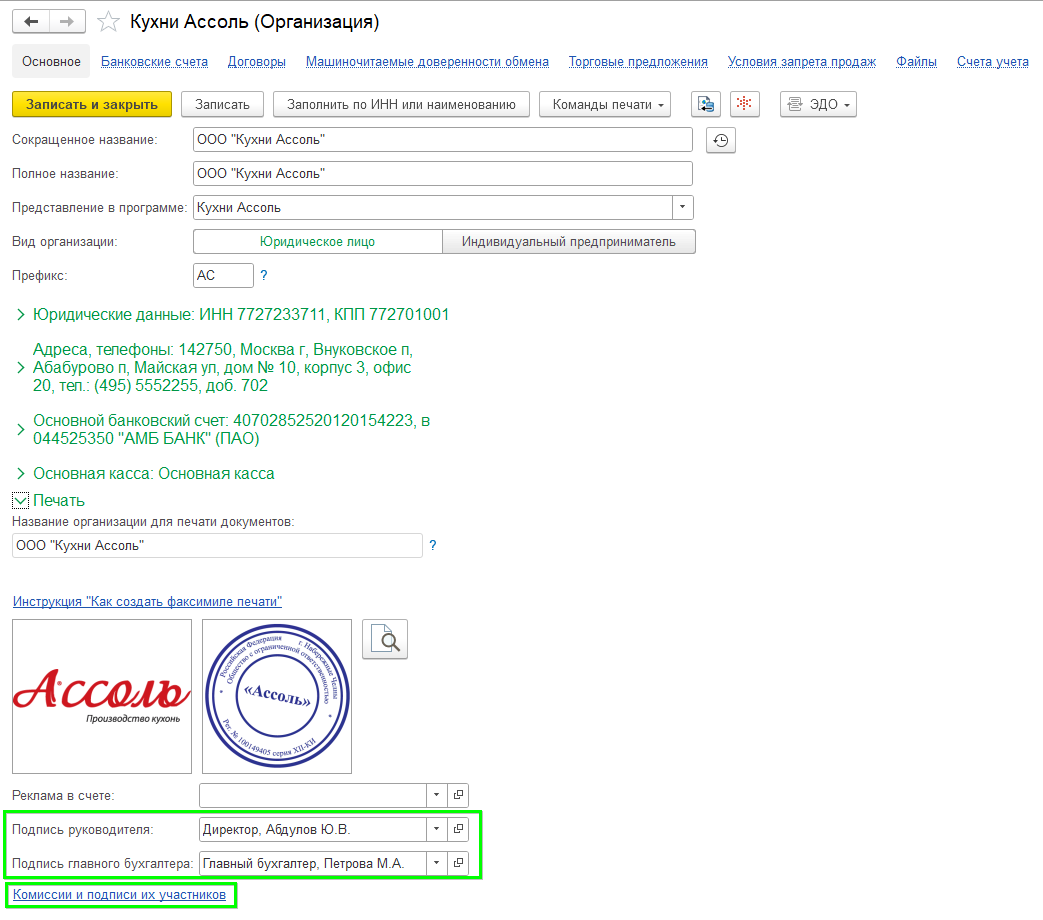Image resolution: width=1043 pixels, height=920 pixels.
Task: Expand the Представление в программе dropdown
Action: [x=682, y=208]
